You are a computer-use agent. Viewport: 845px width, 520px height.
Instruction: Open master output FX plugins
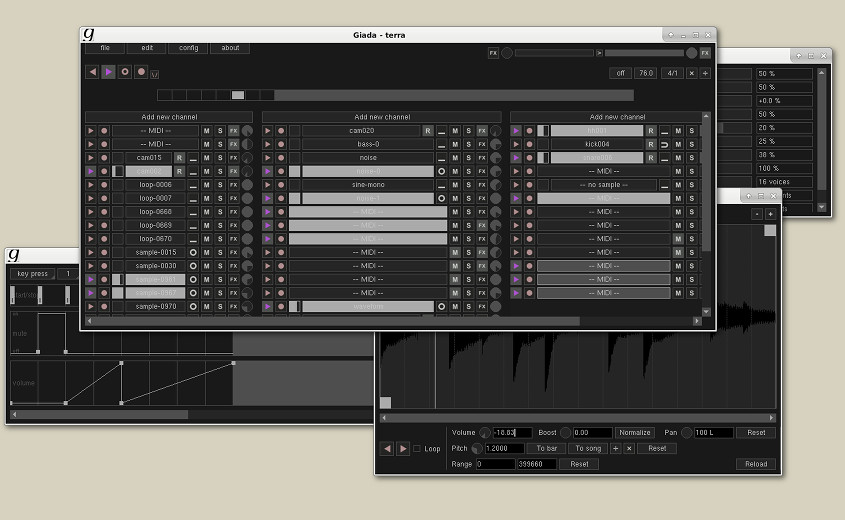[705, 53]
